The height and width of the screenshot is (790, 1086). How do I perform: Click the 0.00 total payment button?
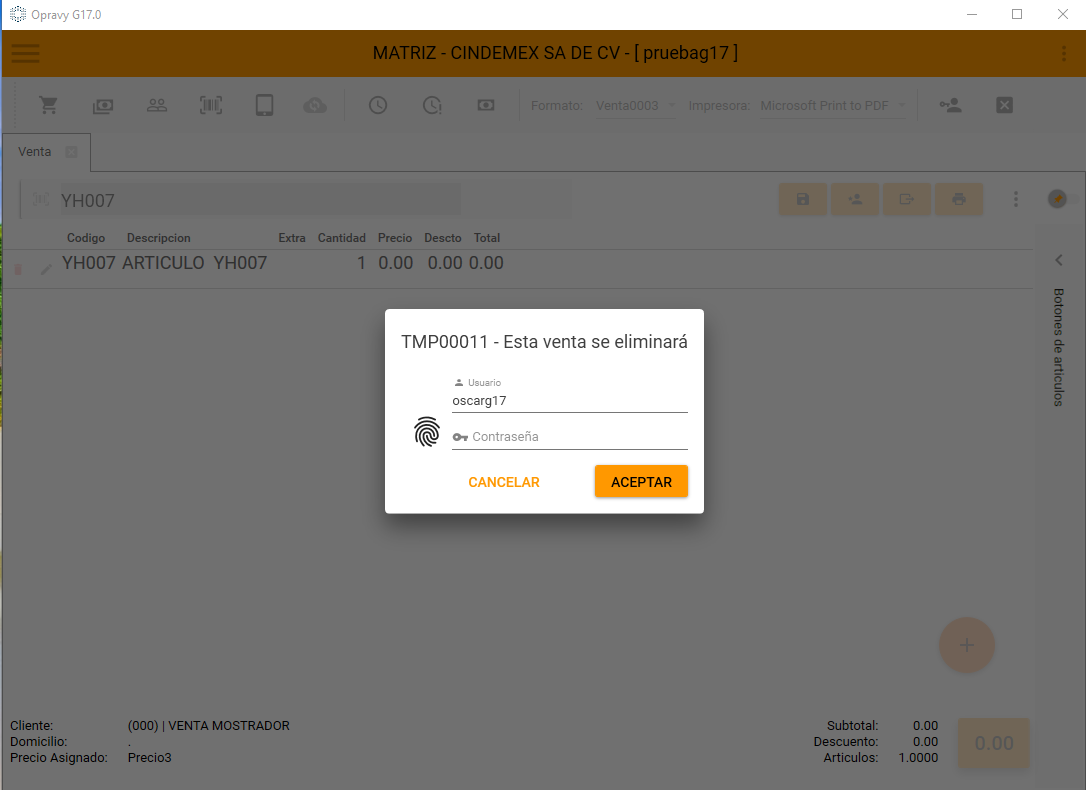pos(994,743)
